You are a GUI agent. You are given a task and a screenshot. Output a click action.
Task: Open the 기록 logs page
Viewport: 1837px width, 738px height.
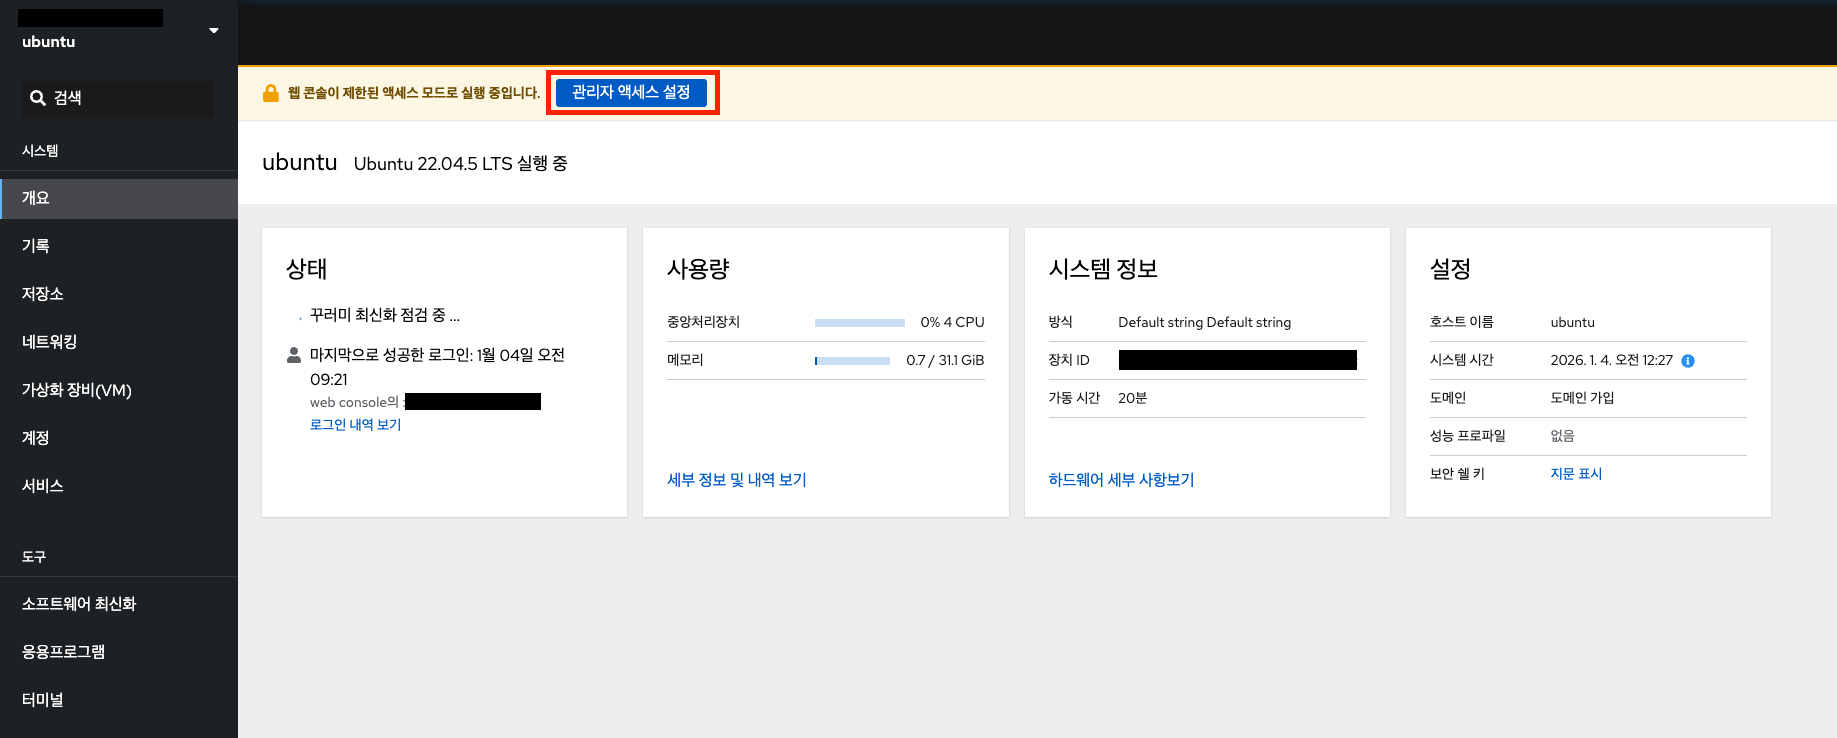click(36, 246)
